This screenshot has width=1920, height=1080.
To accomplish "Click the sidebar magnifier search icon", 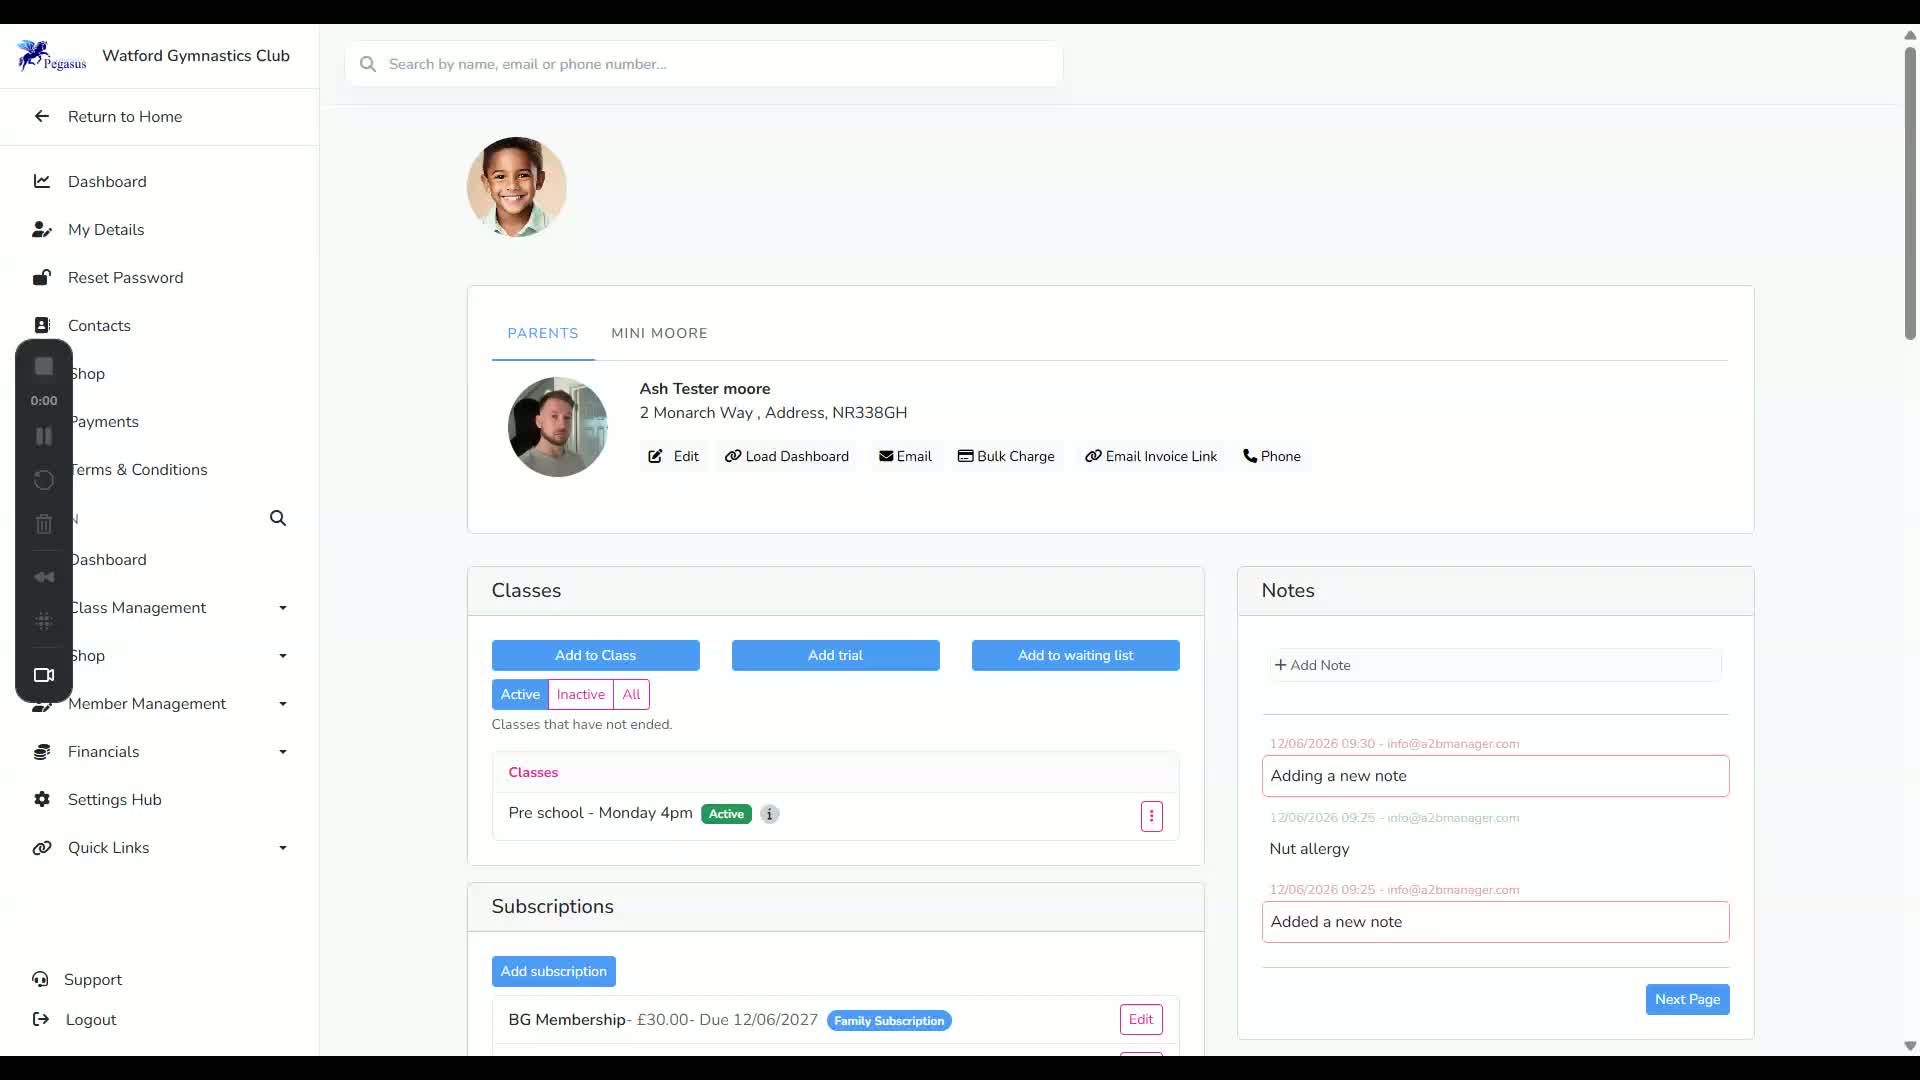I will [278, 518].
